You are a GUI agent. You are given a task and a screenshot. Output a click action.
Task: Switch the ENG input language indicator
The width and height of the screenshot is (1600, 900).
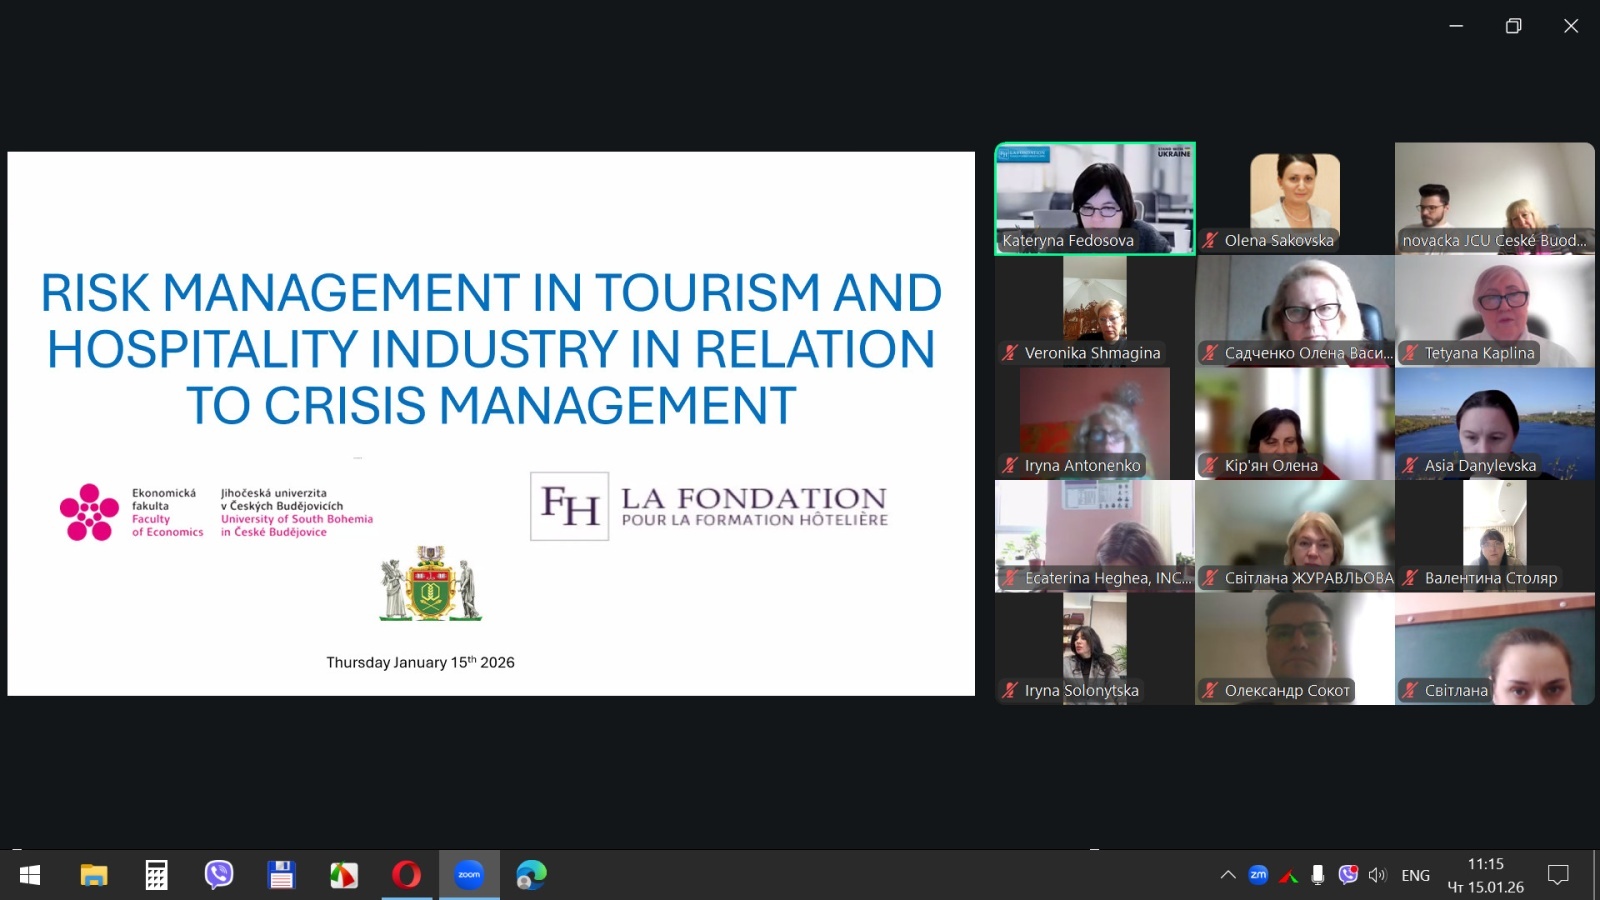coord(1415,875)
